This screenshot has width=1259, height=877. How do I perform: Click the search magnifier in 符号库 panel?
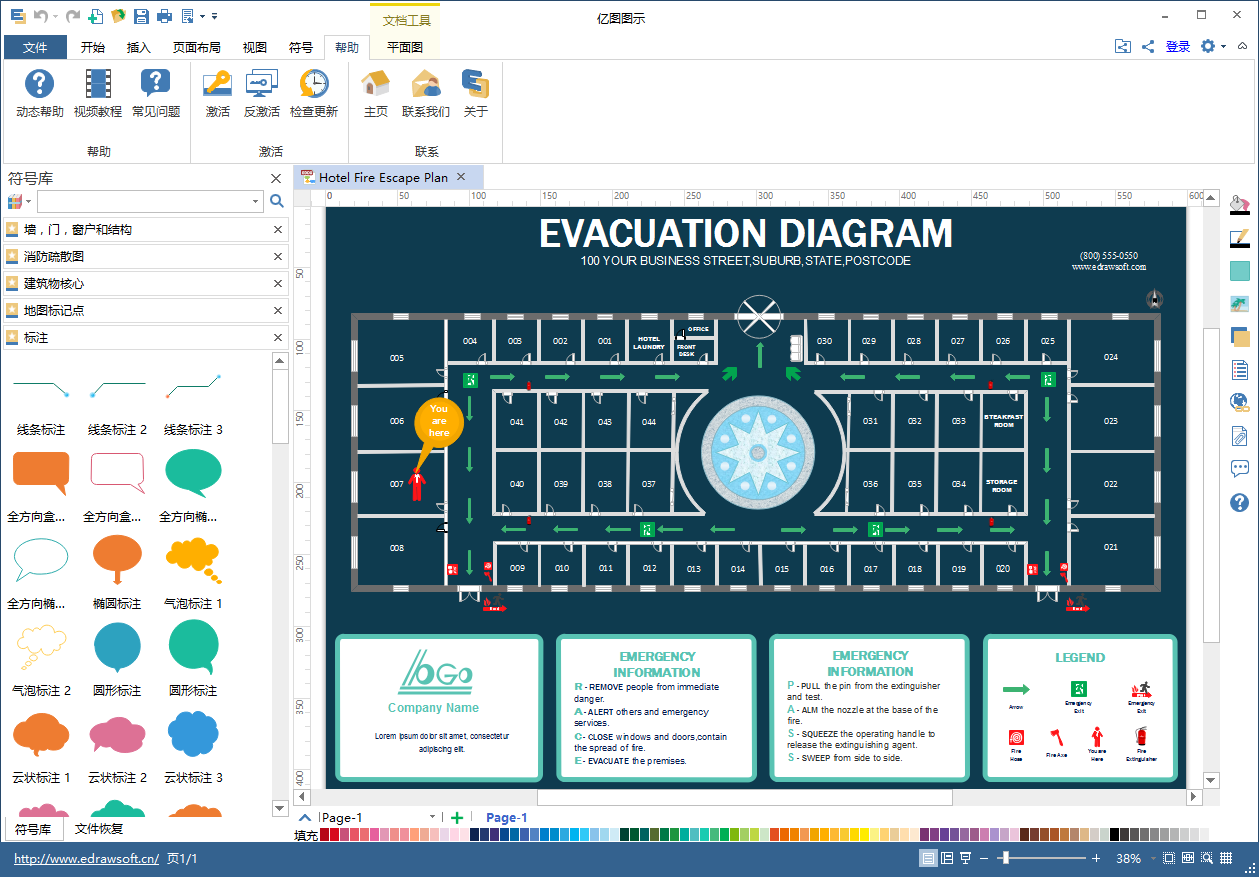pos(277,202)
